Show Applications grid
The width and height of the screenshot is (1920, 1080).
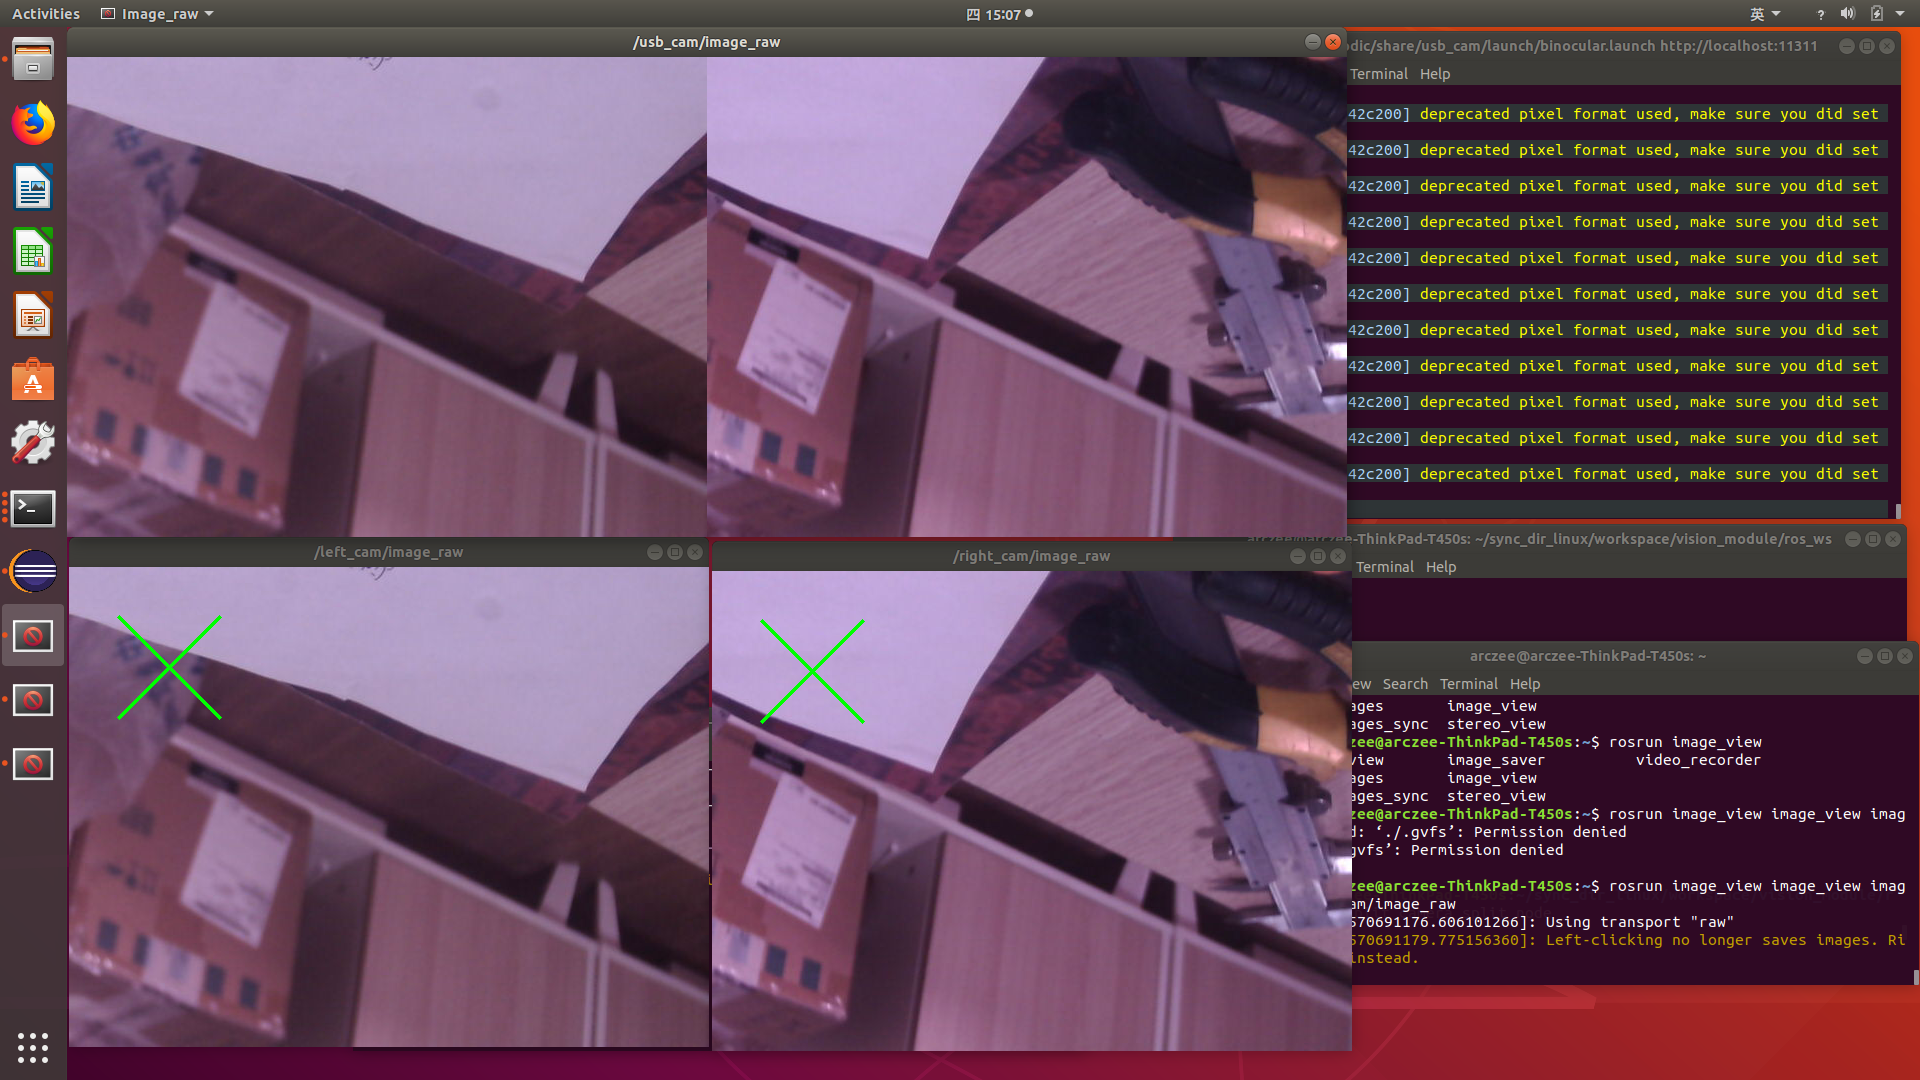point(33,1047)
